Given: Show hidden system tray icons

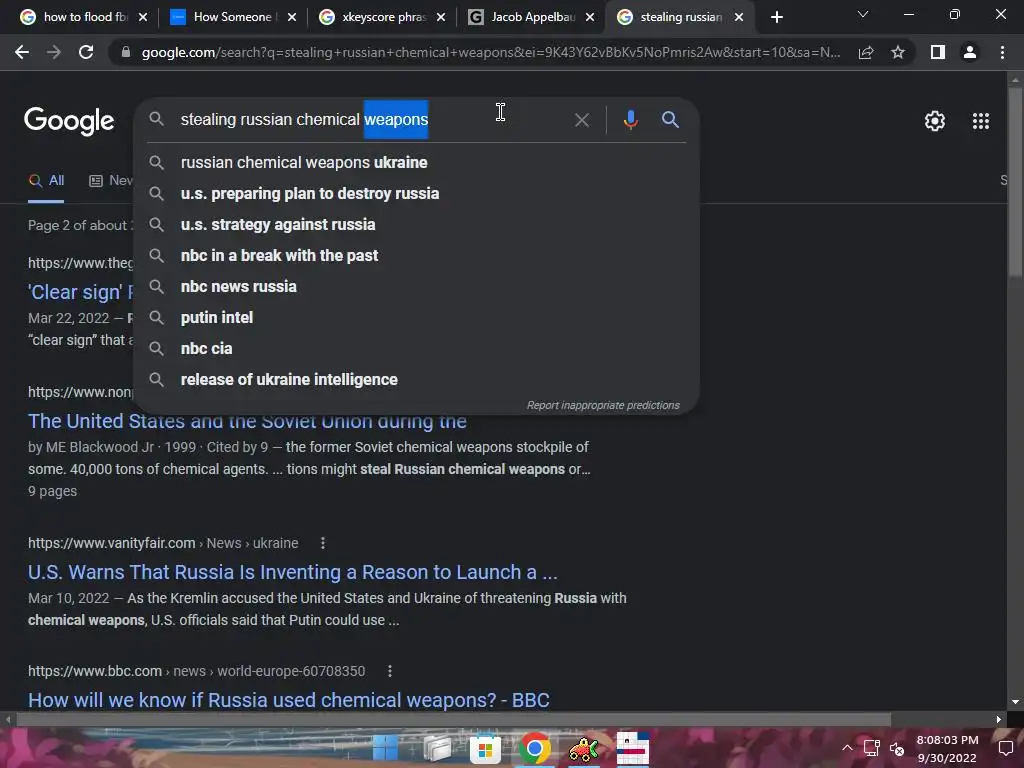Looking at the screenshot, I should coord(847,748).
